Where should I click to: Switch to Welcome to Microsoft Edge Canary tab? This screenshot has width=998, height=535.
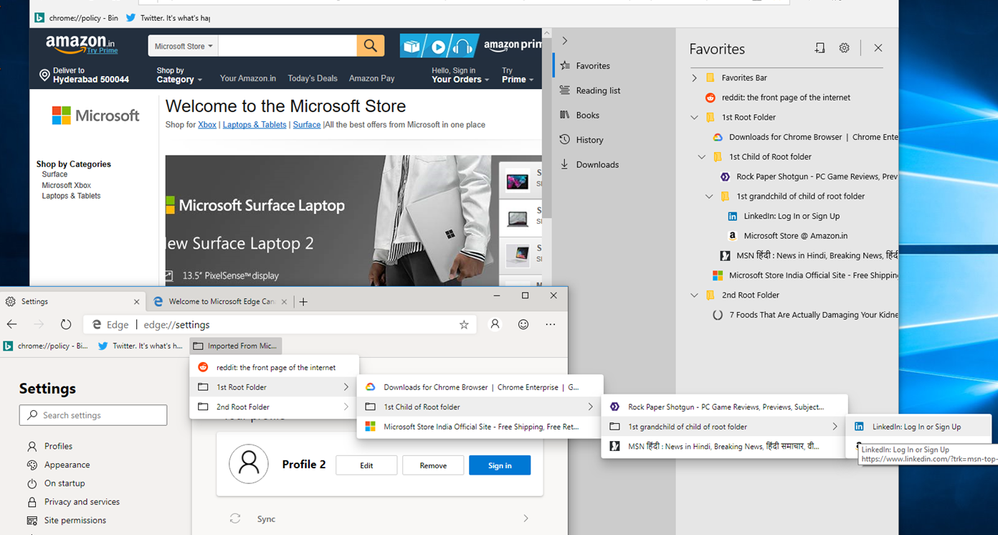point(220,302)
